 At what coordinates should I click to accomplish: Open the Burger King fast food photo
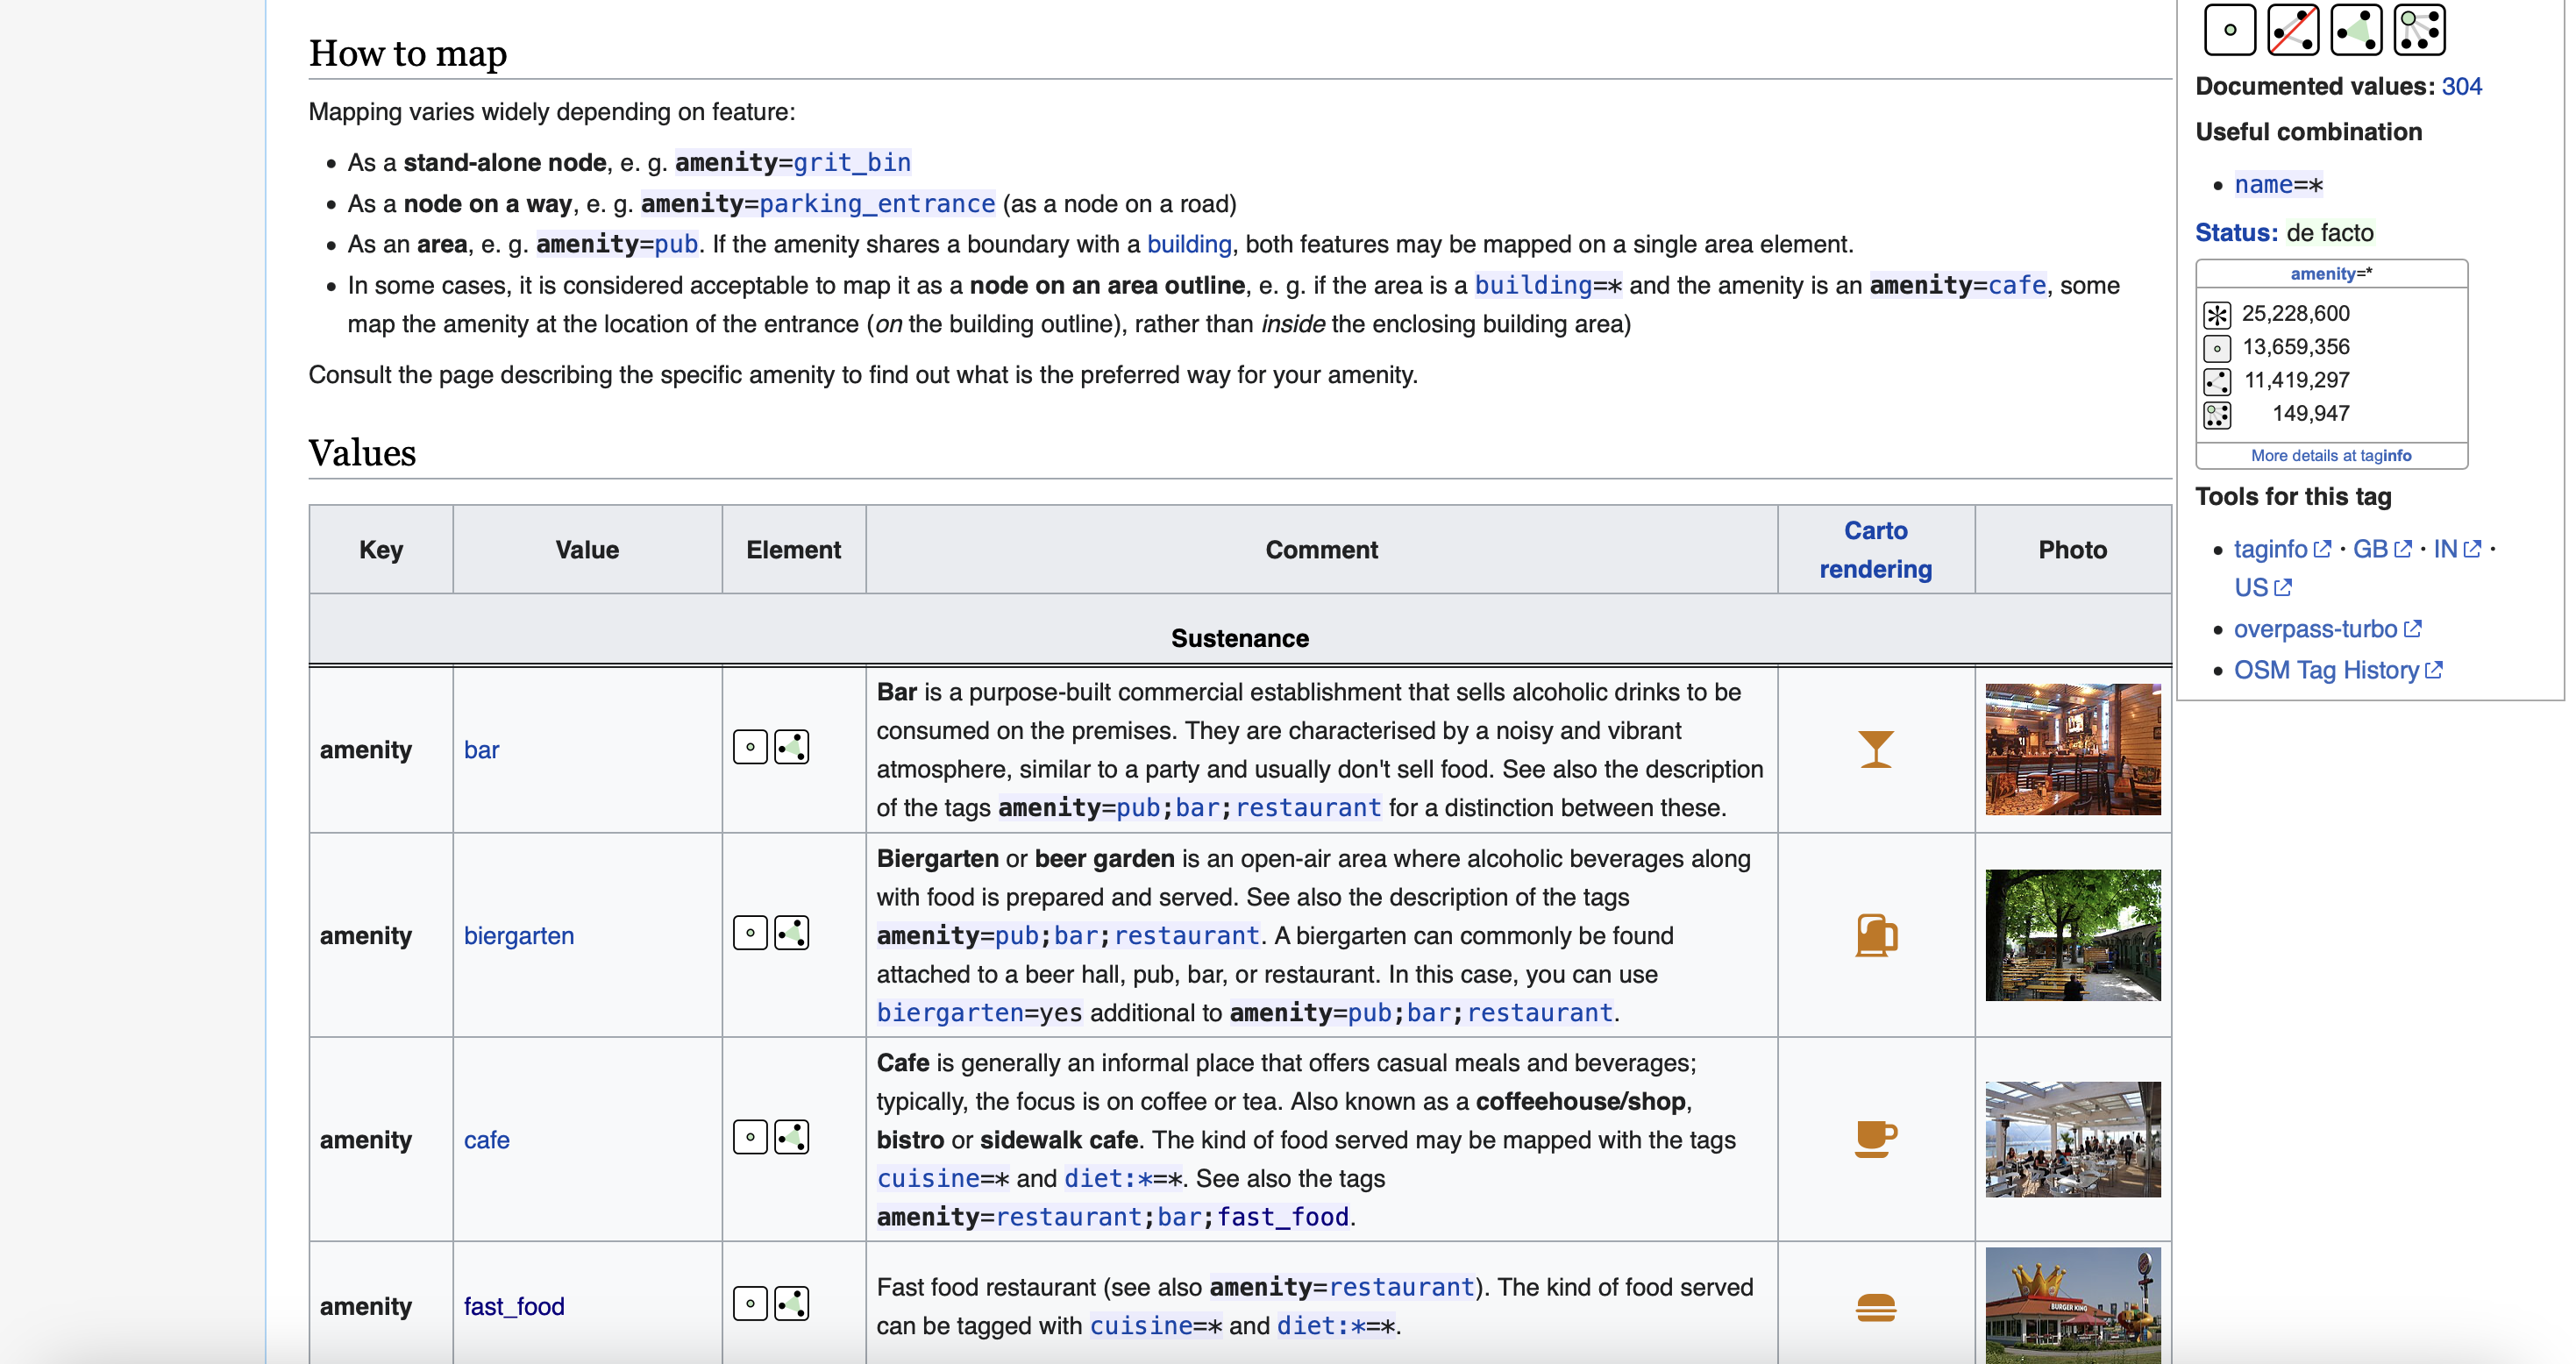pyautogui.click(x=2072, y=1304)
